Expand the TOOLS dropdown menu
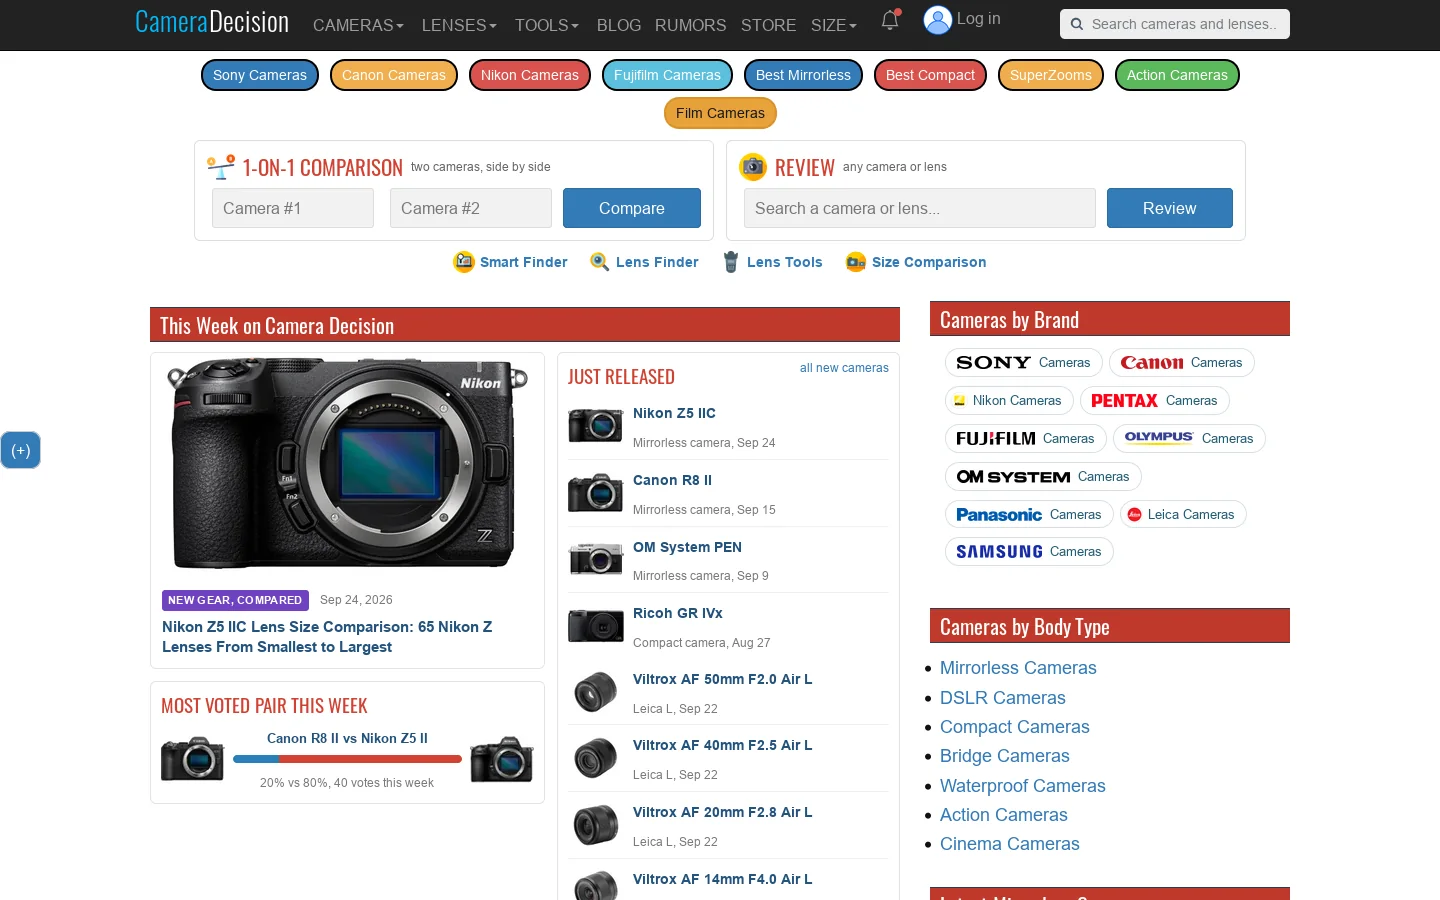Image resolution: width=1440 pixels, height=900 pixels. tap(547, 25)
